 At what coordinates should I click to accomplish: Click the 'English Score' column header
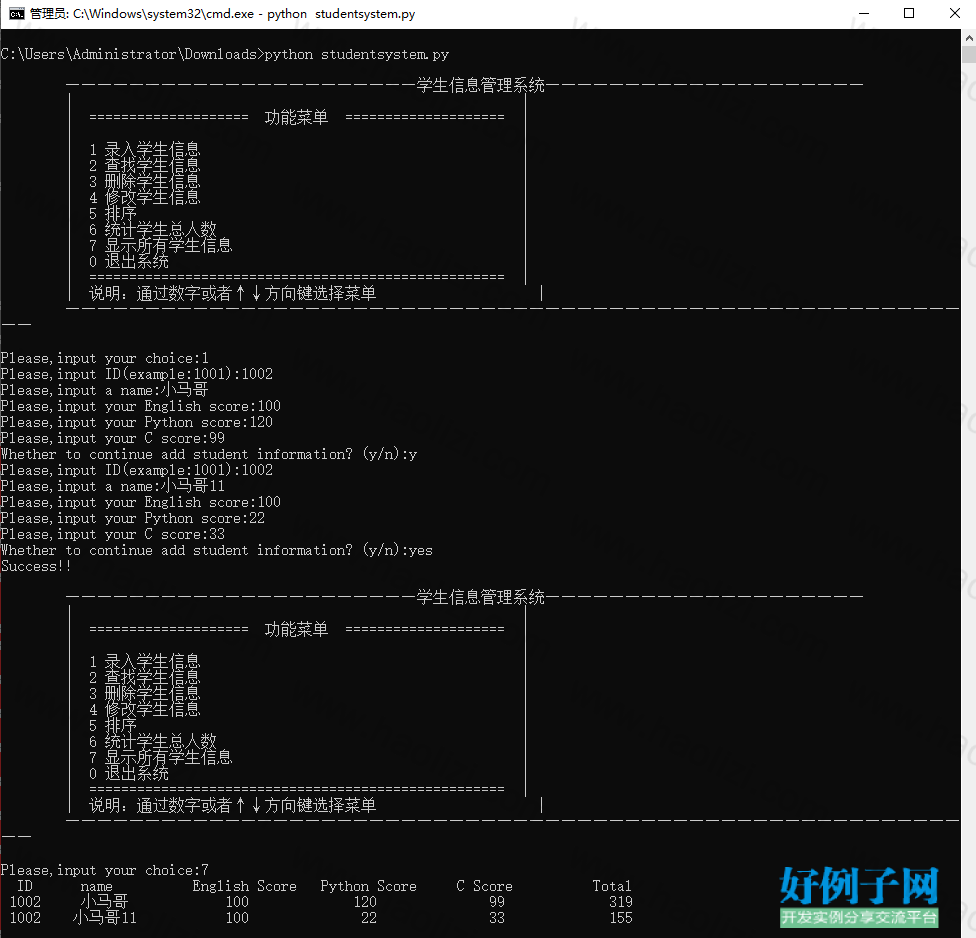point(245,886)
